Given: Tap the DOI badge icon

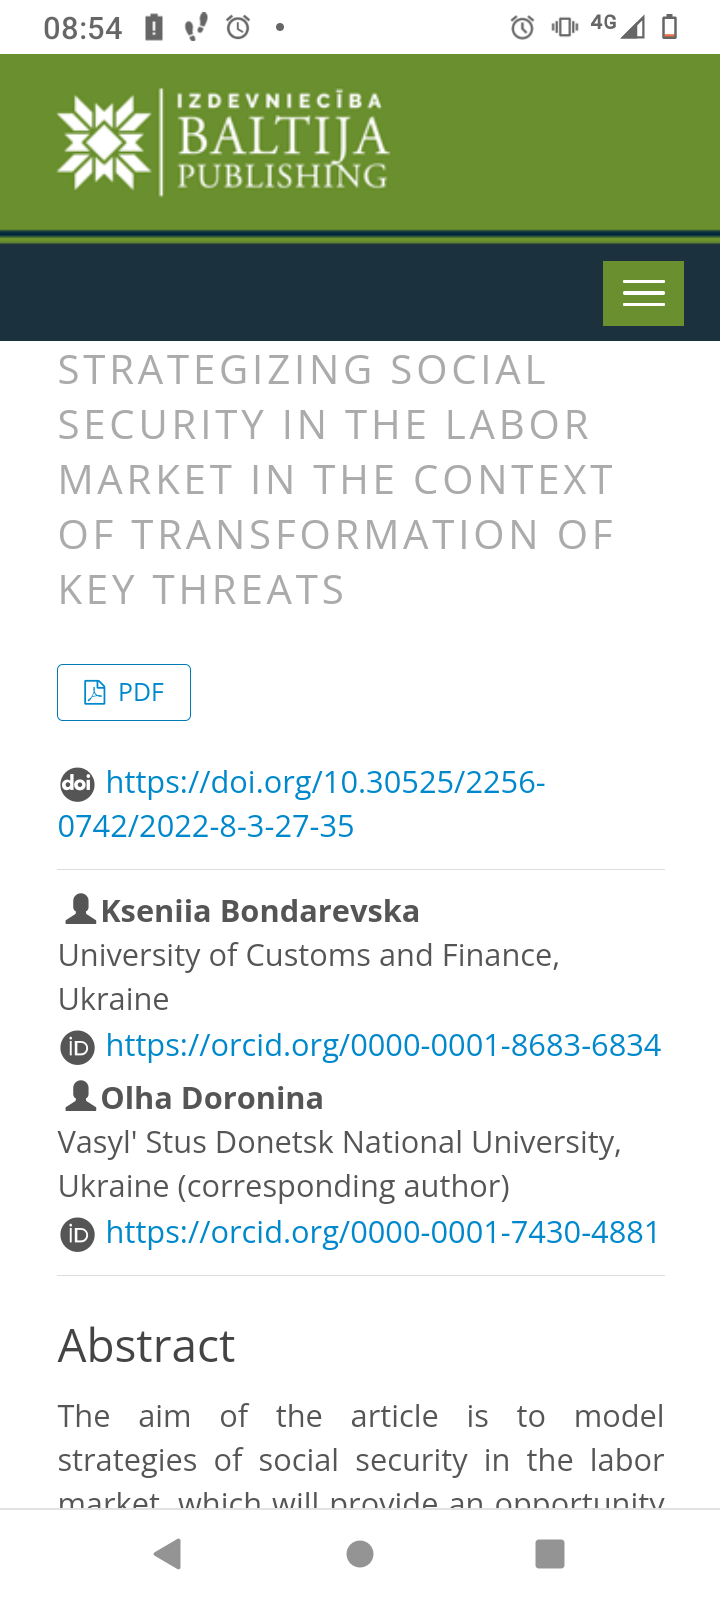Looking at the screenshot, I should [77, 783].
